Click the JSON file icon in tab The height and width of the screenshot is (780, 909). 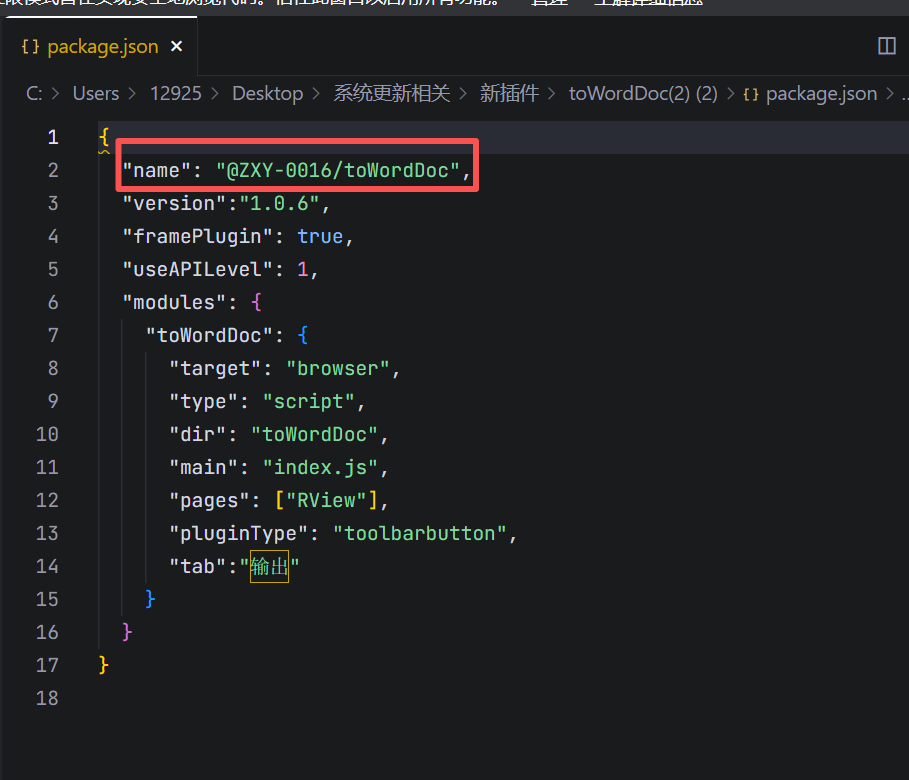coord(30,46)
